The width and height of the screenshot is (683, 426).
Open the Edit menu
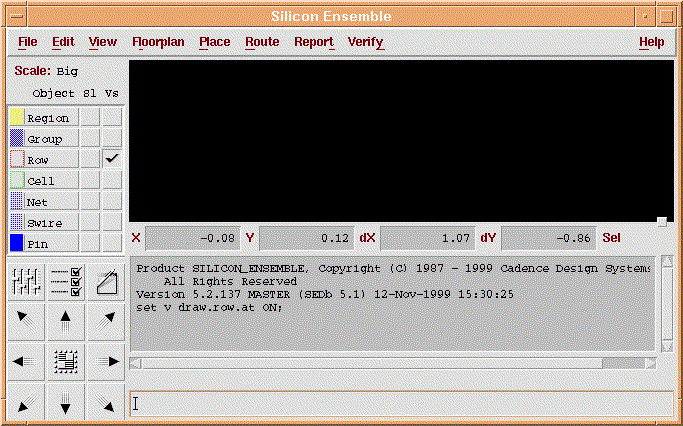63,42
